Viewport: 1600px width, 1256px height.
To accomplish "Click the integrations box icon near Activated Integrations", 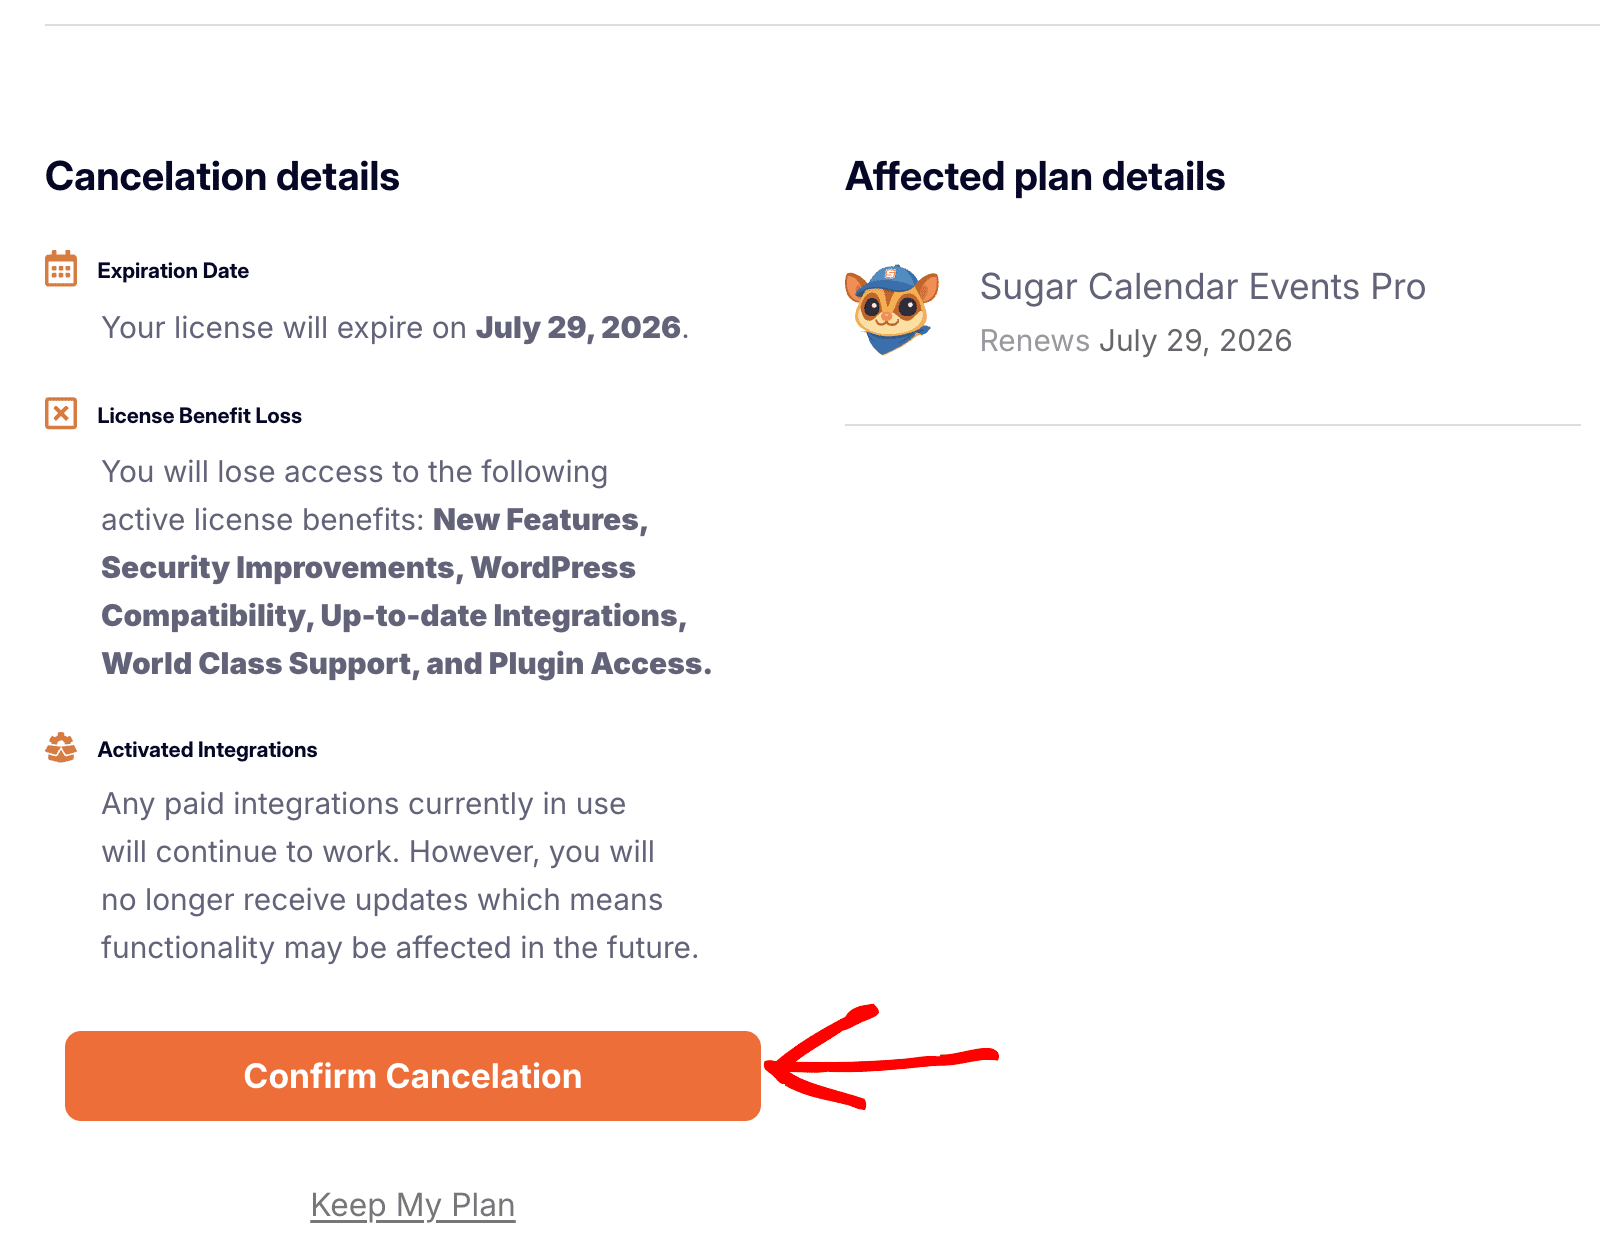I will tap(60, 747).
